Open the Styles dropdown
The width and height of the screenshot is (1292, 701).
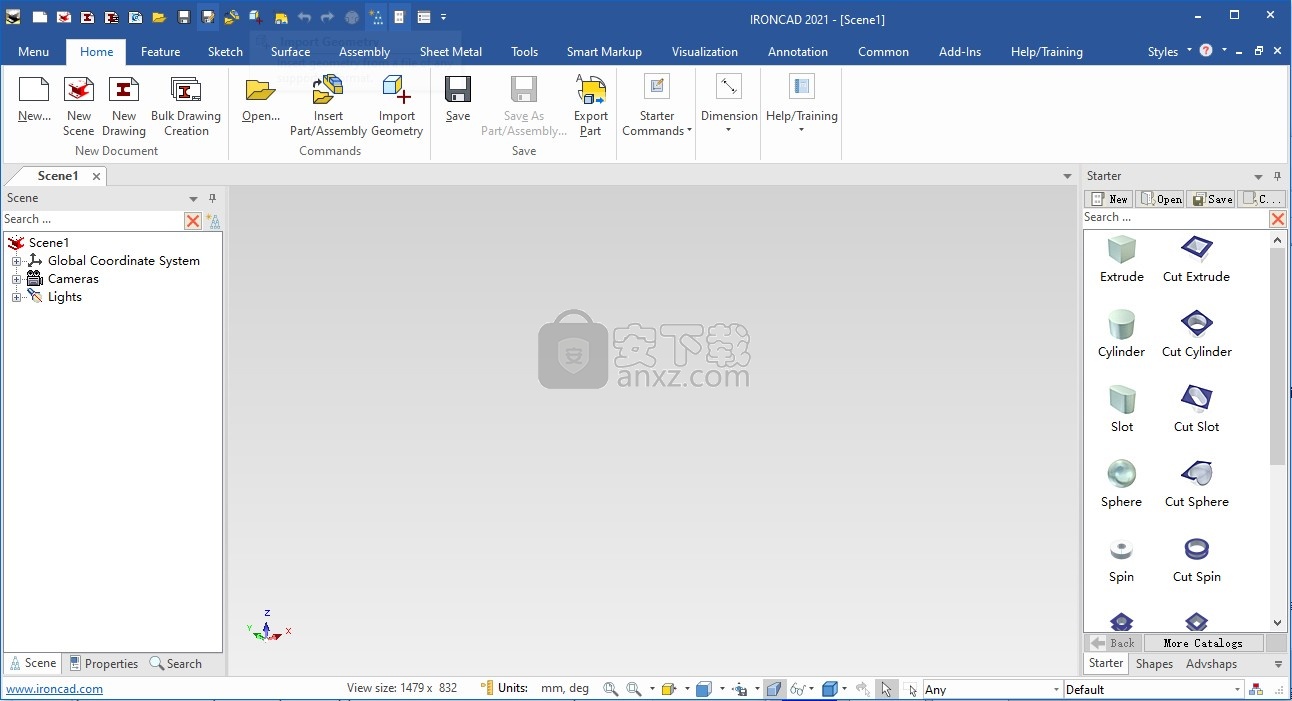pyautogui.click(x=1169, y=52)
